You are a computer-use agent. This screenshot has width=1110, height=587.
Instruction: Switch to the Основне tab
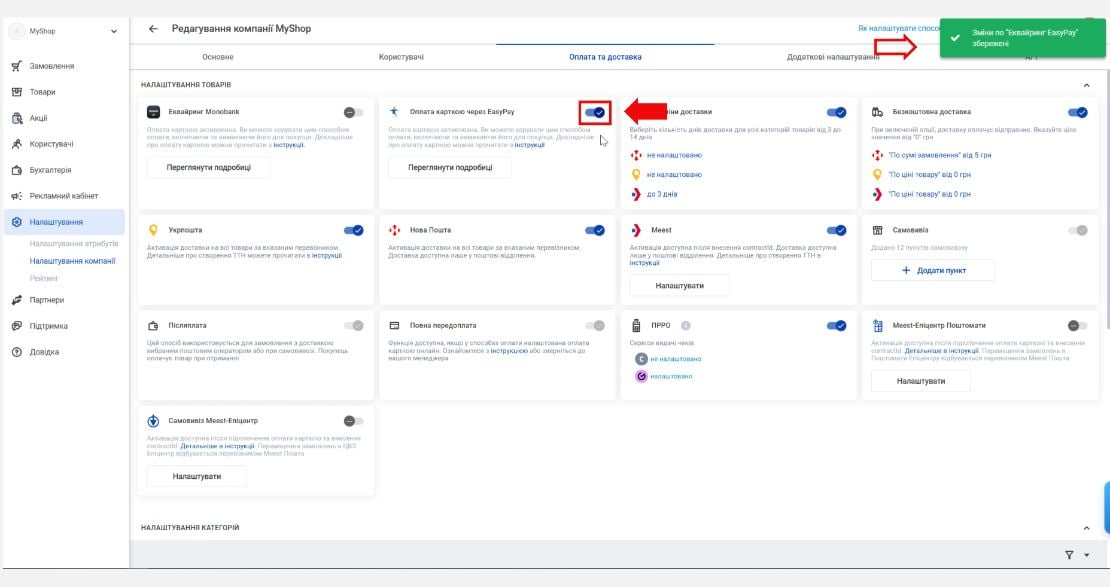[218, 57]
